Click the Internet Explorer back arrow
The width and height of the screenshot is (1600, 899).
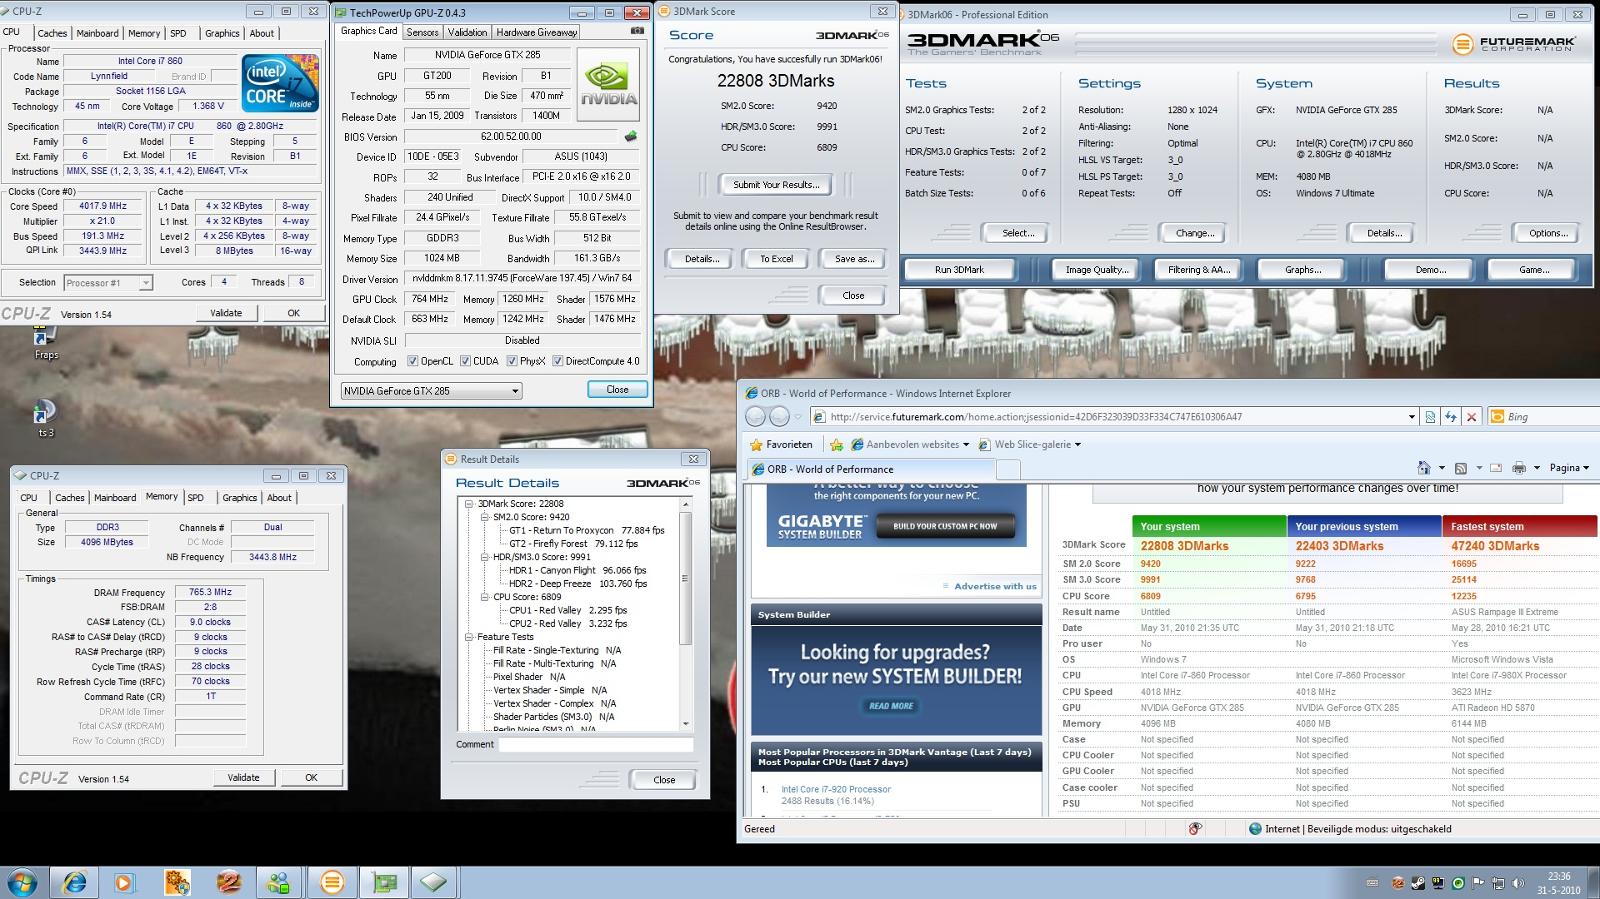pyautogui.click(x=756, y=416)
